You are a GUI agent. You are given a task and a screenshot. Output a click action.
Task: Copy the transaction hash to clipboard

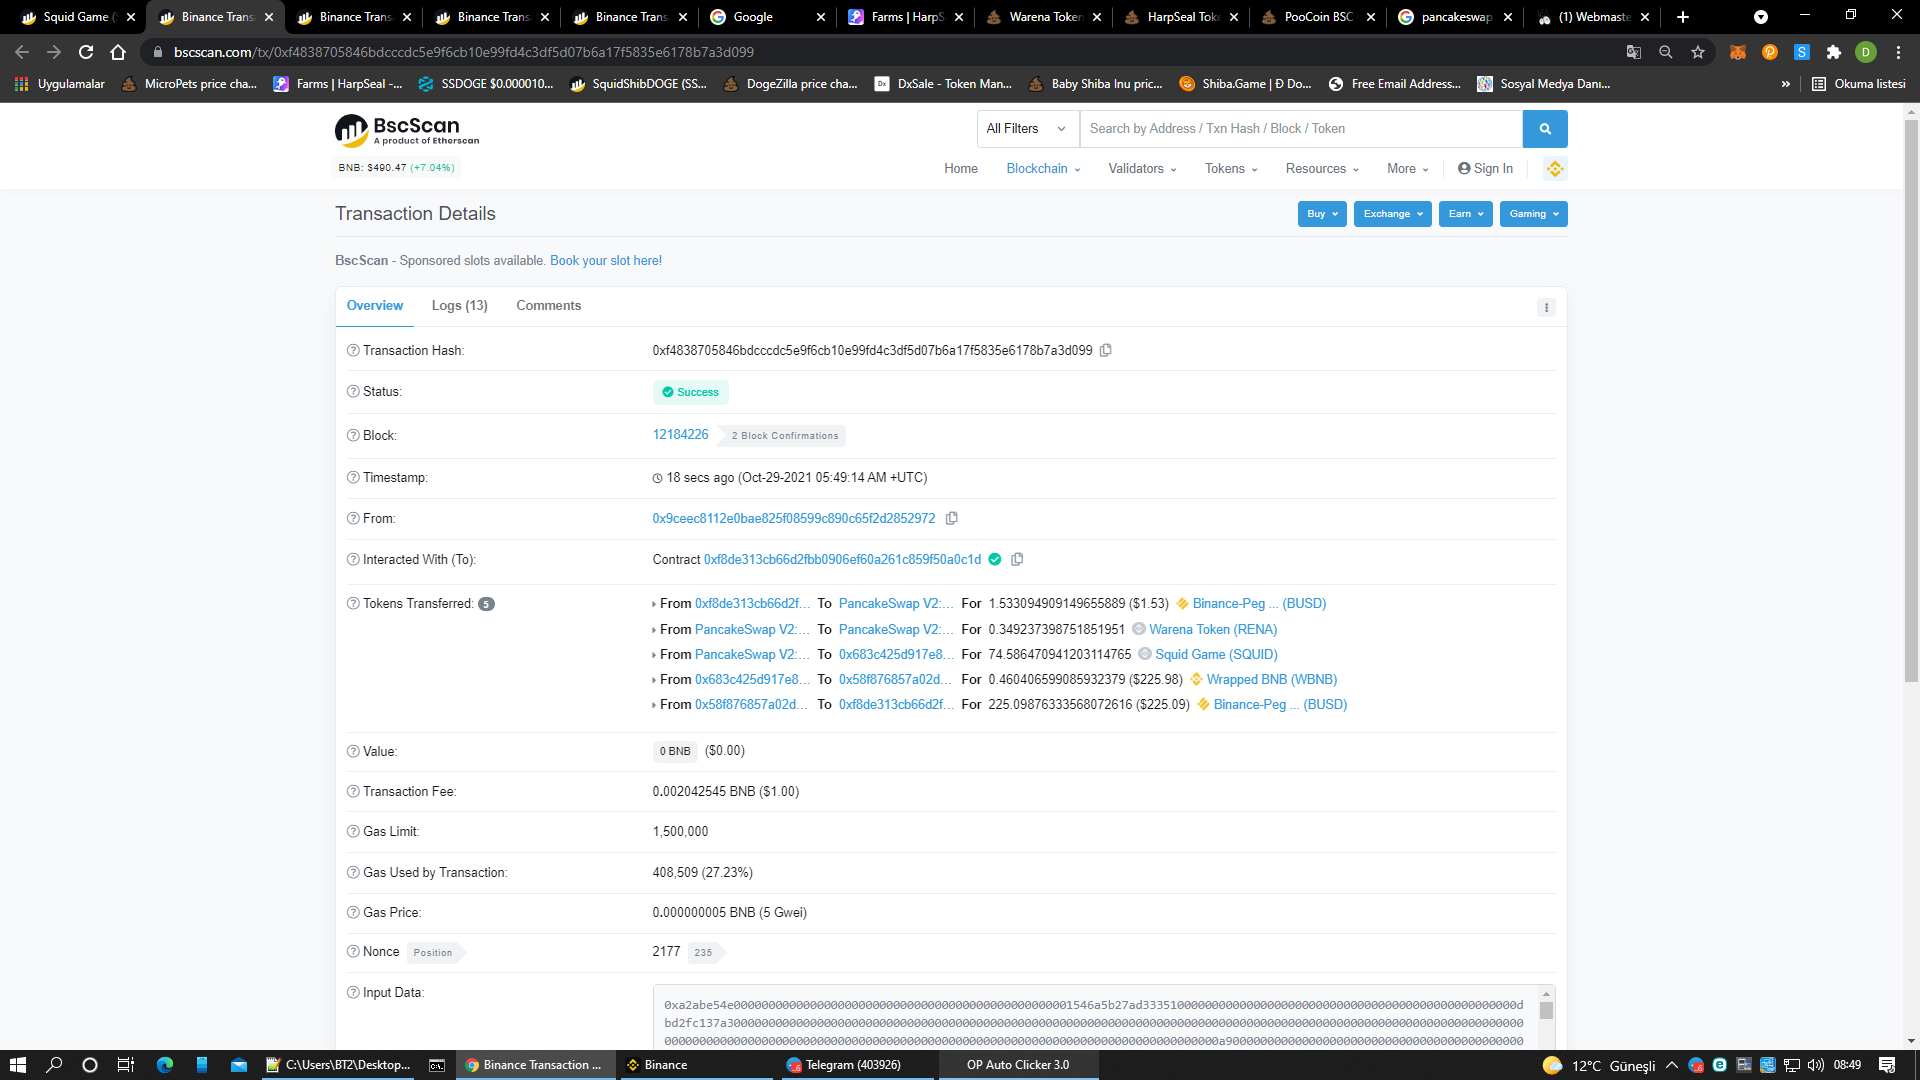pos(1106,350)
